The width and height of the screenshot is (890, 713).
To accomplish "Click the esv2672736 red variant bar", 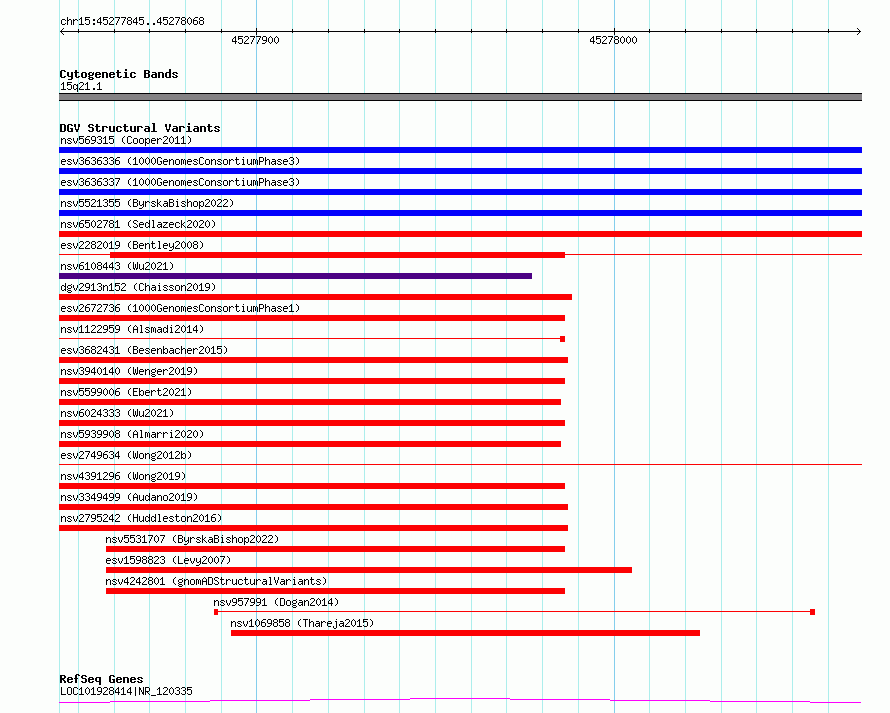I will pos(312,318).
